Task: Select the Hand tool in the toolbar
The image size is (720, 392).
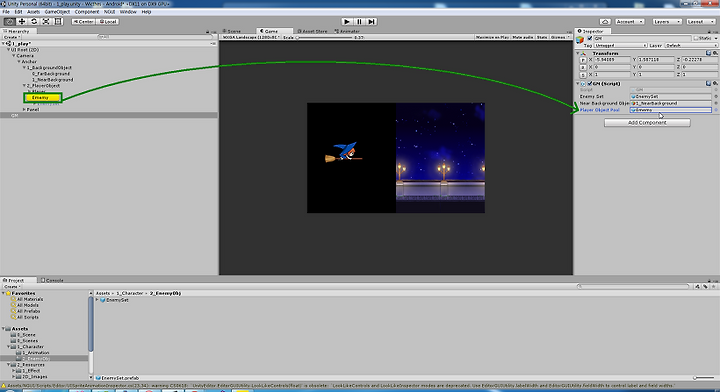Action: click(9, 22)
